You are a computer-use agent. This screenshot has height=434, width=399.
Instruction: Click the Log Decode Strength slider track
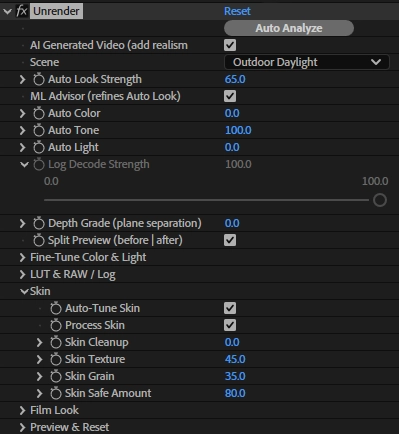tap(207, 200)
